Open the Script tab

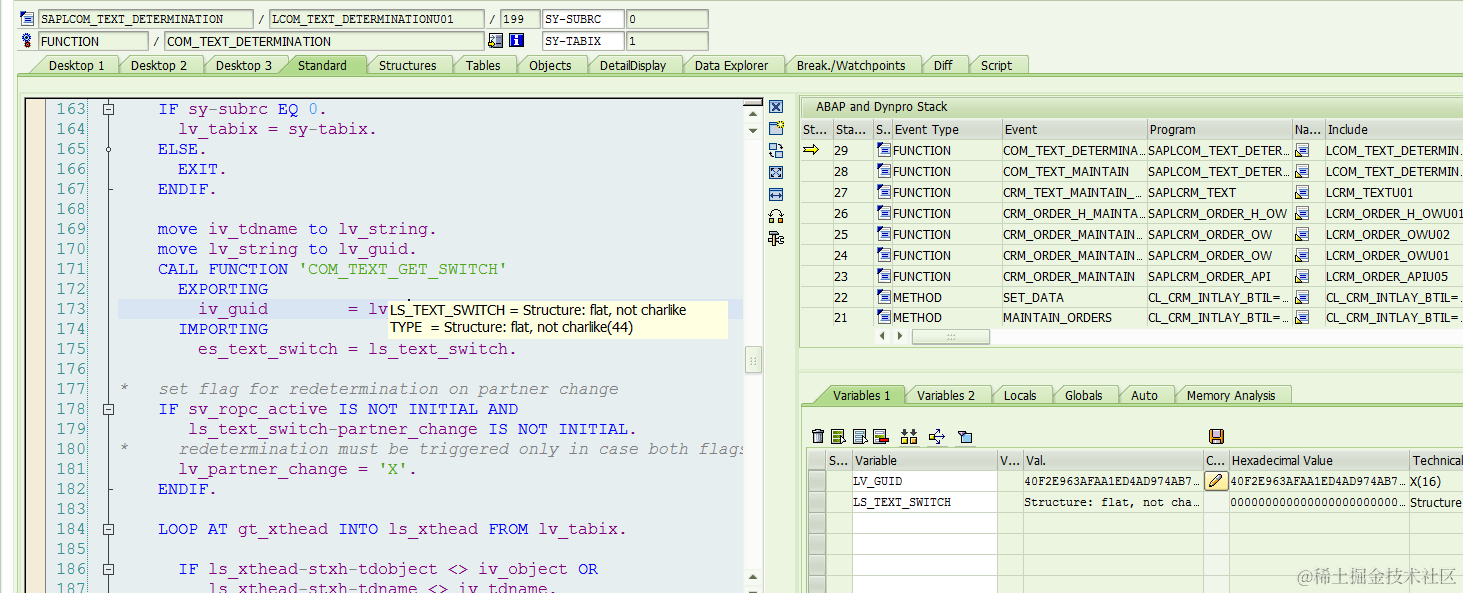click(996, 65)
